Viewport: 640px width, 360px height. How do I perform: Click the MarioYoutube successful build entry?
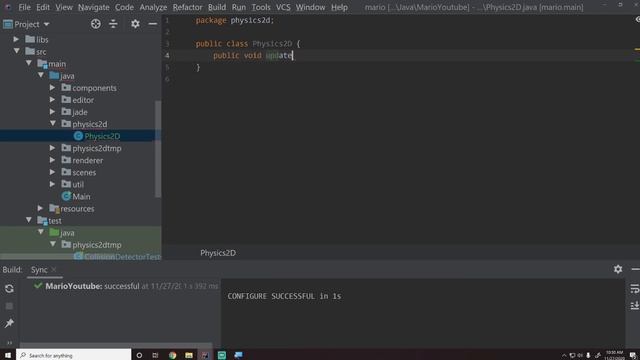click(127, 286)
